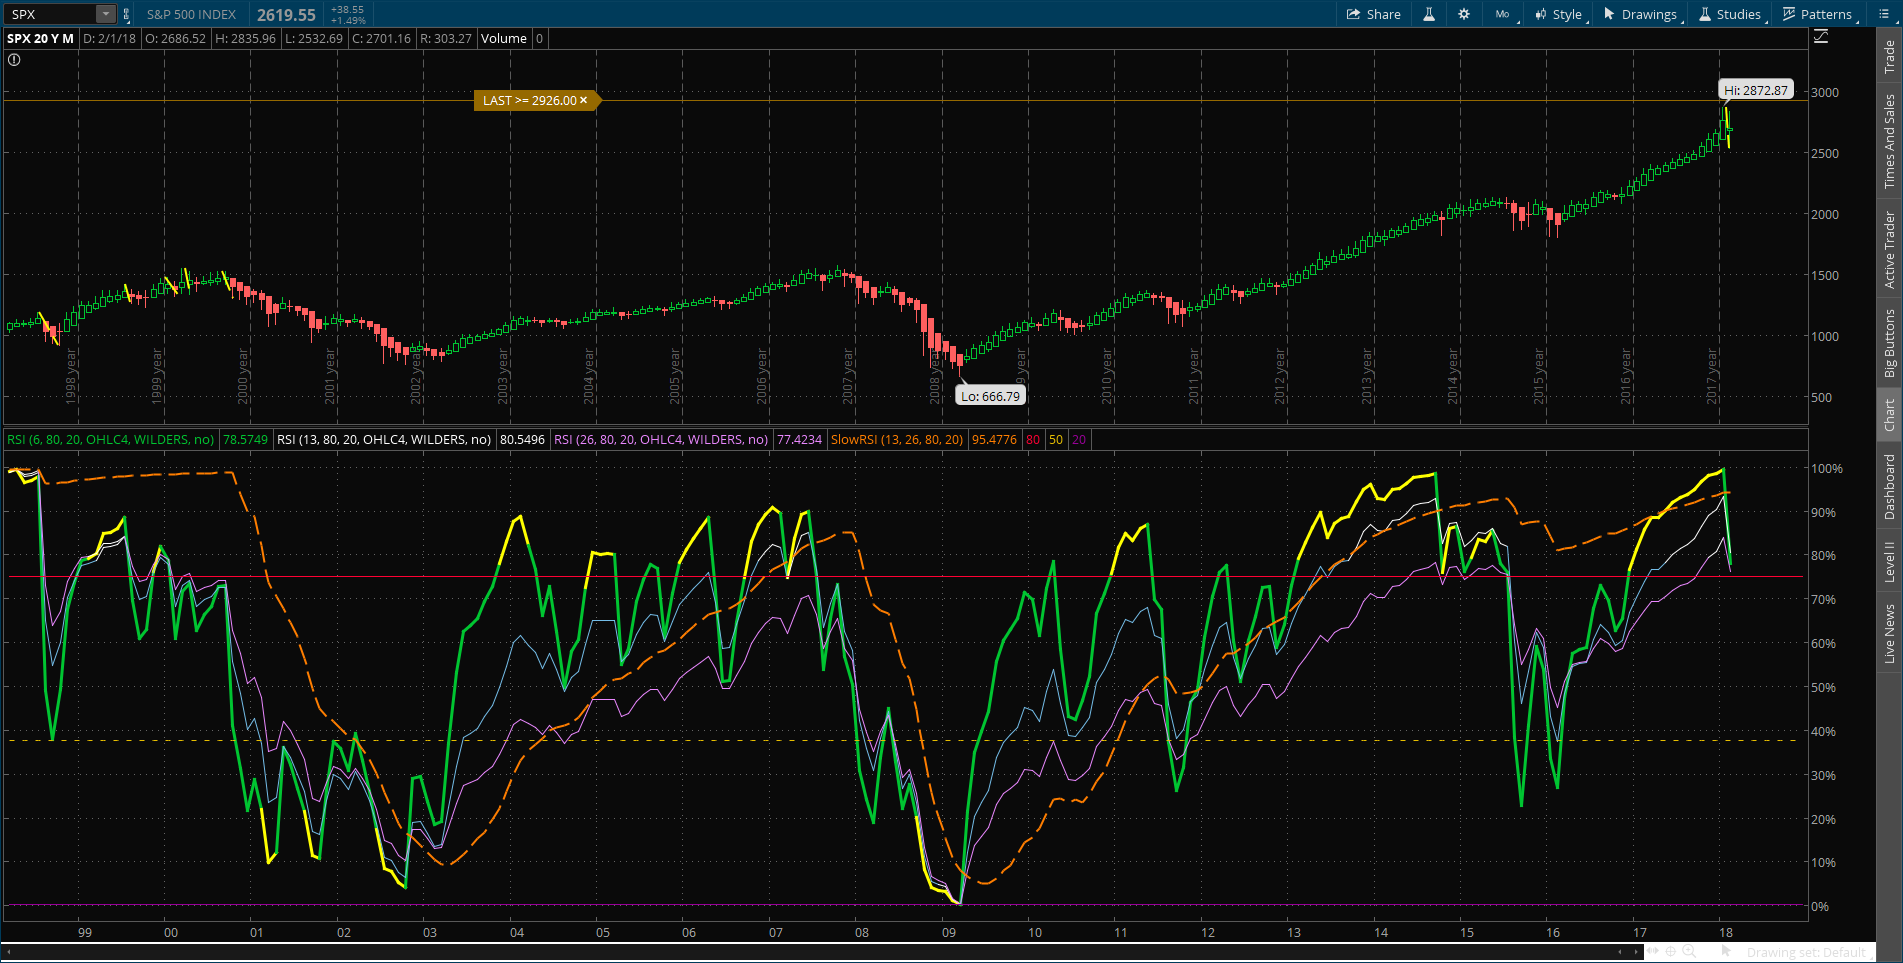Open the Share menu in the toolbar

(1373, 14)
